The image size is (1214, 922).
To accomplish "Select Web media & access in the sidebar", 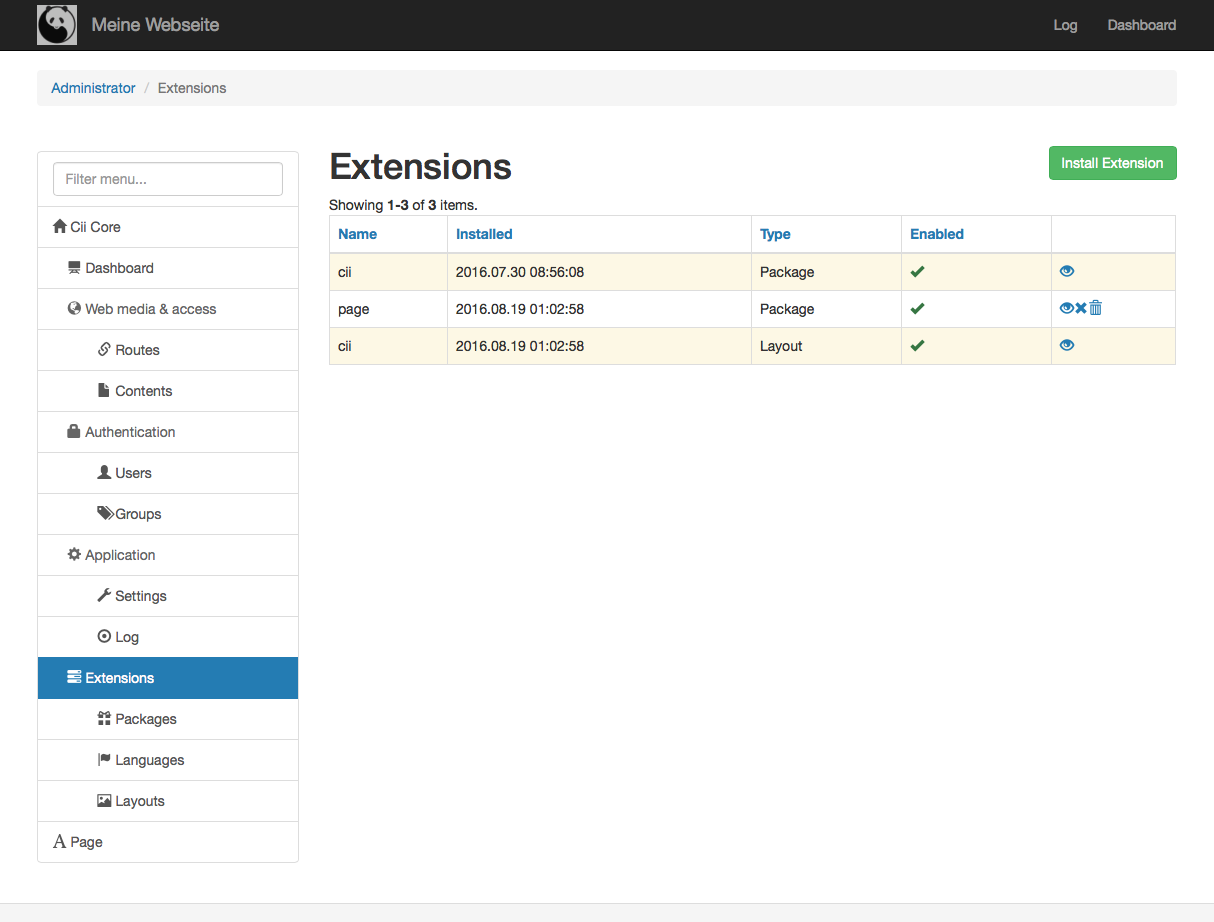I will click(x=168, y=309).
